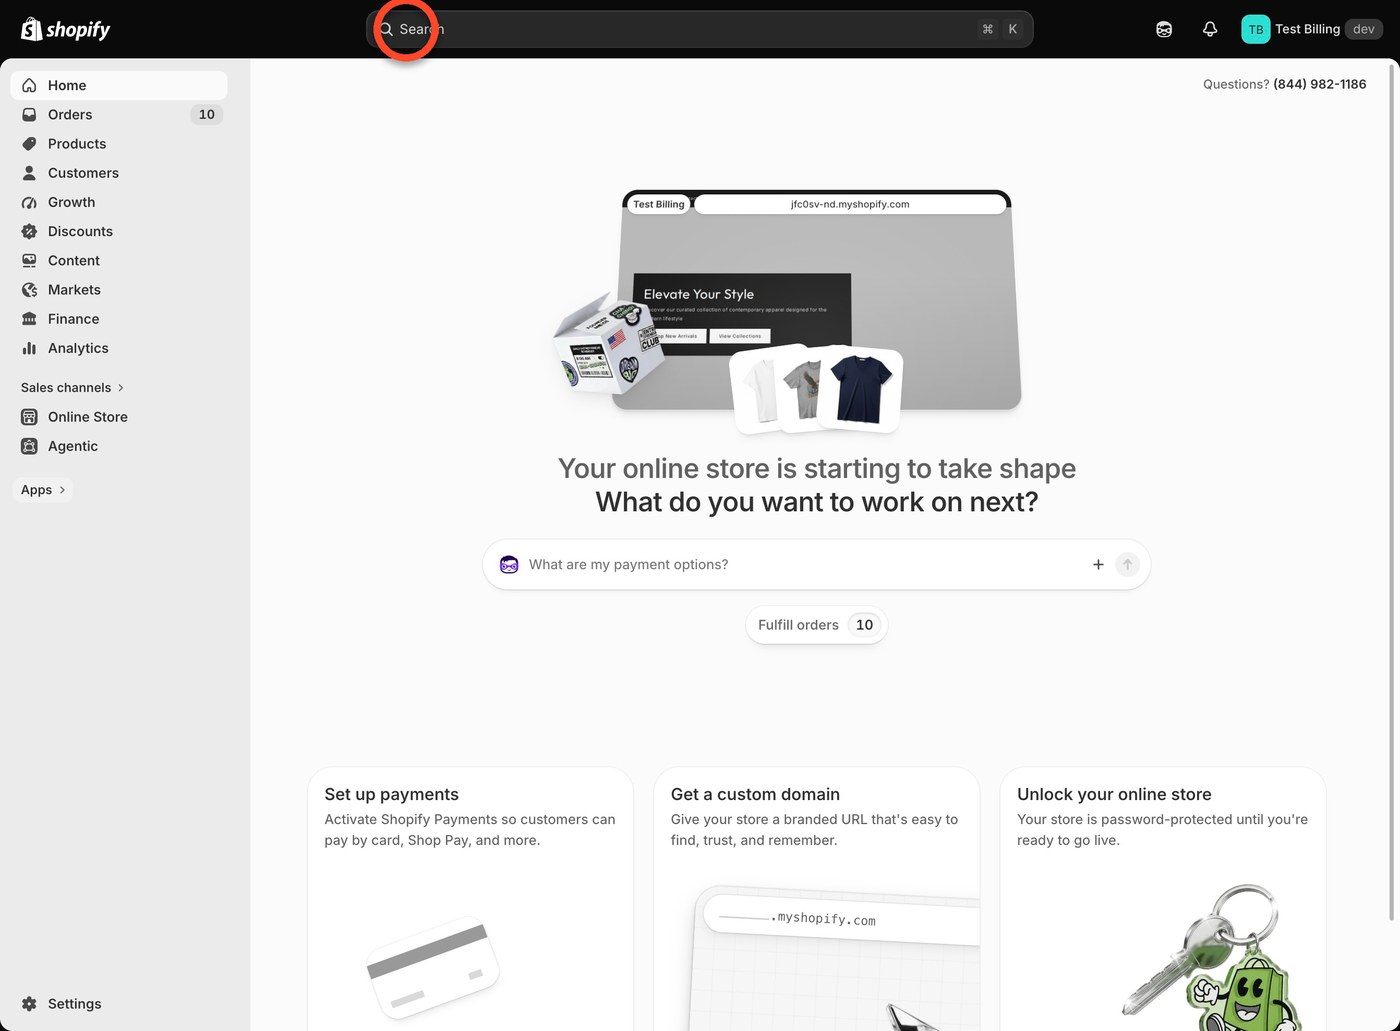Click the Fulfill orders button
This screenshot has width=1400, height=1031.
[816, 625]
